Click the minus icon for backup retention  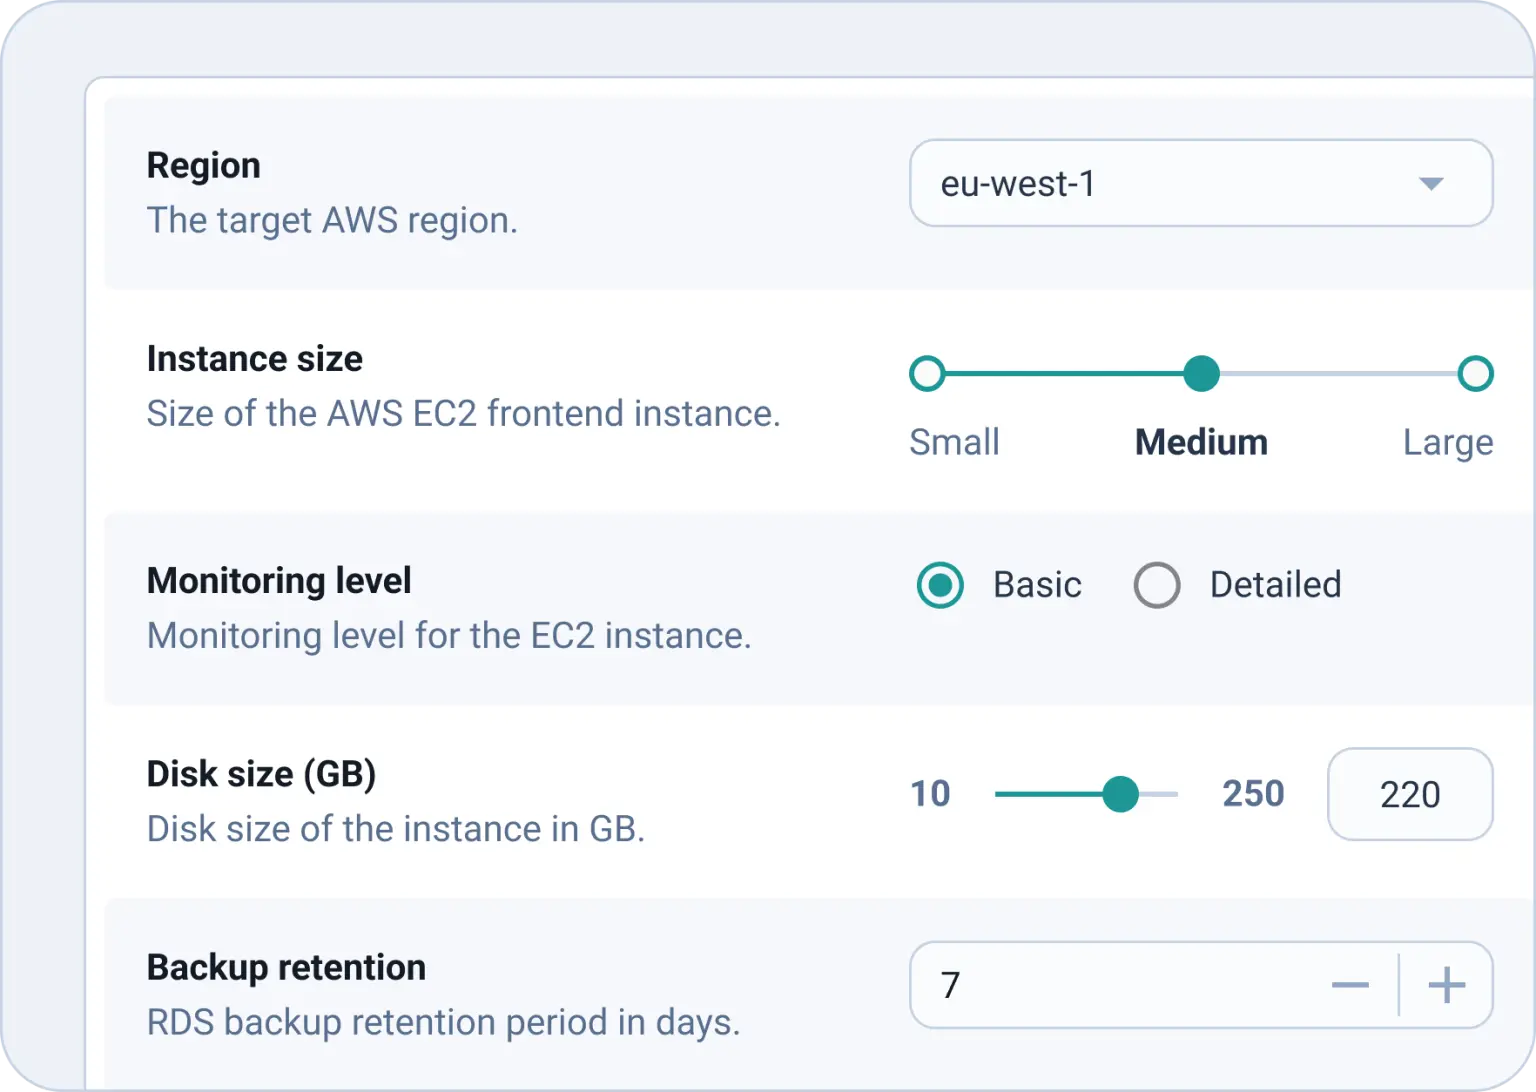coord(1350,986)
